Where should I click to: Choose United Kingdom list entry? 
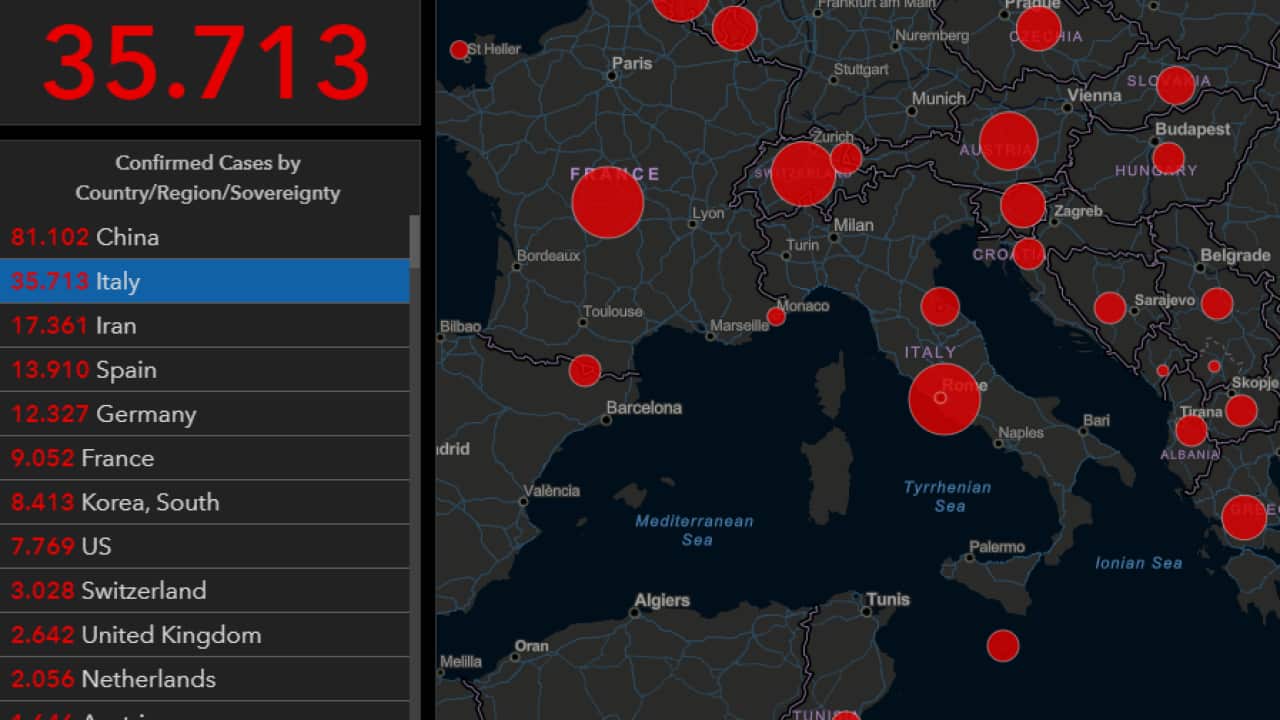(x=204, y=635)
